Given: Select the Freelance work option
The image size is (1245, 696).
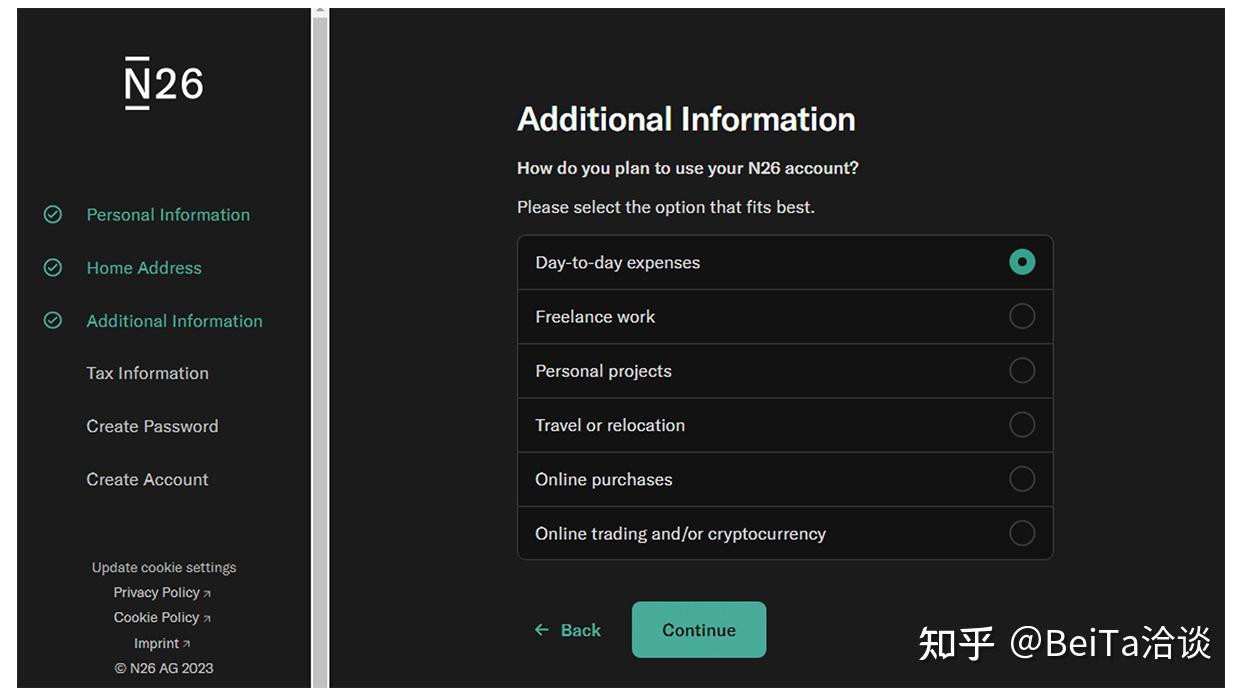Looking at the screenshot, I should tap(1022, 316).
